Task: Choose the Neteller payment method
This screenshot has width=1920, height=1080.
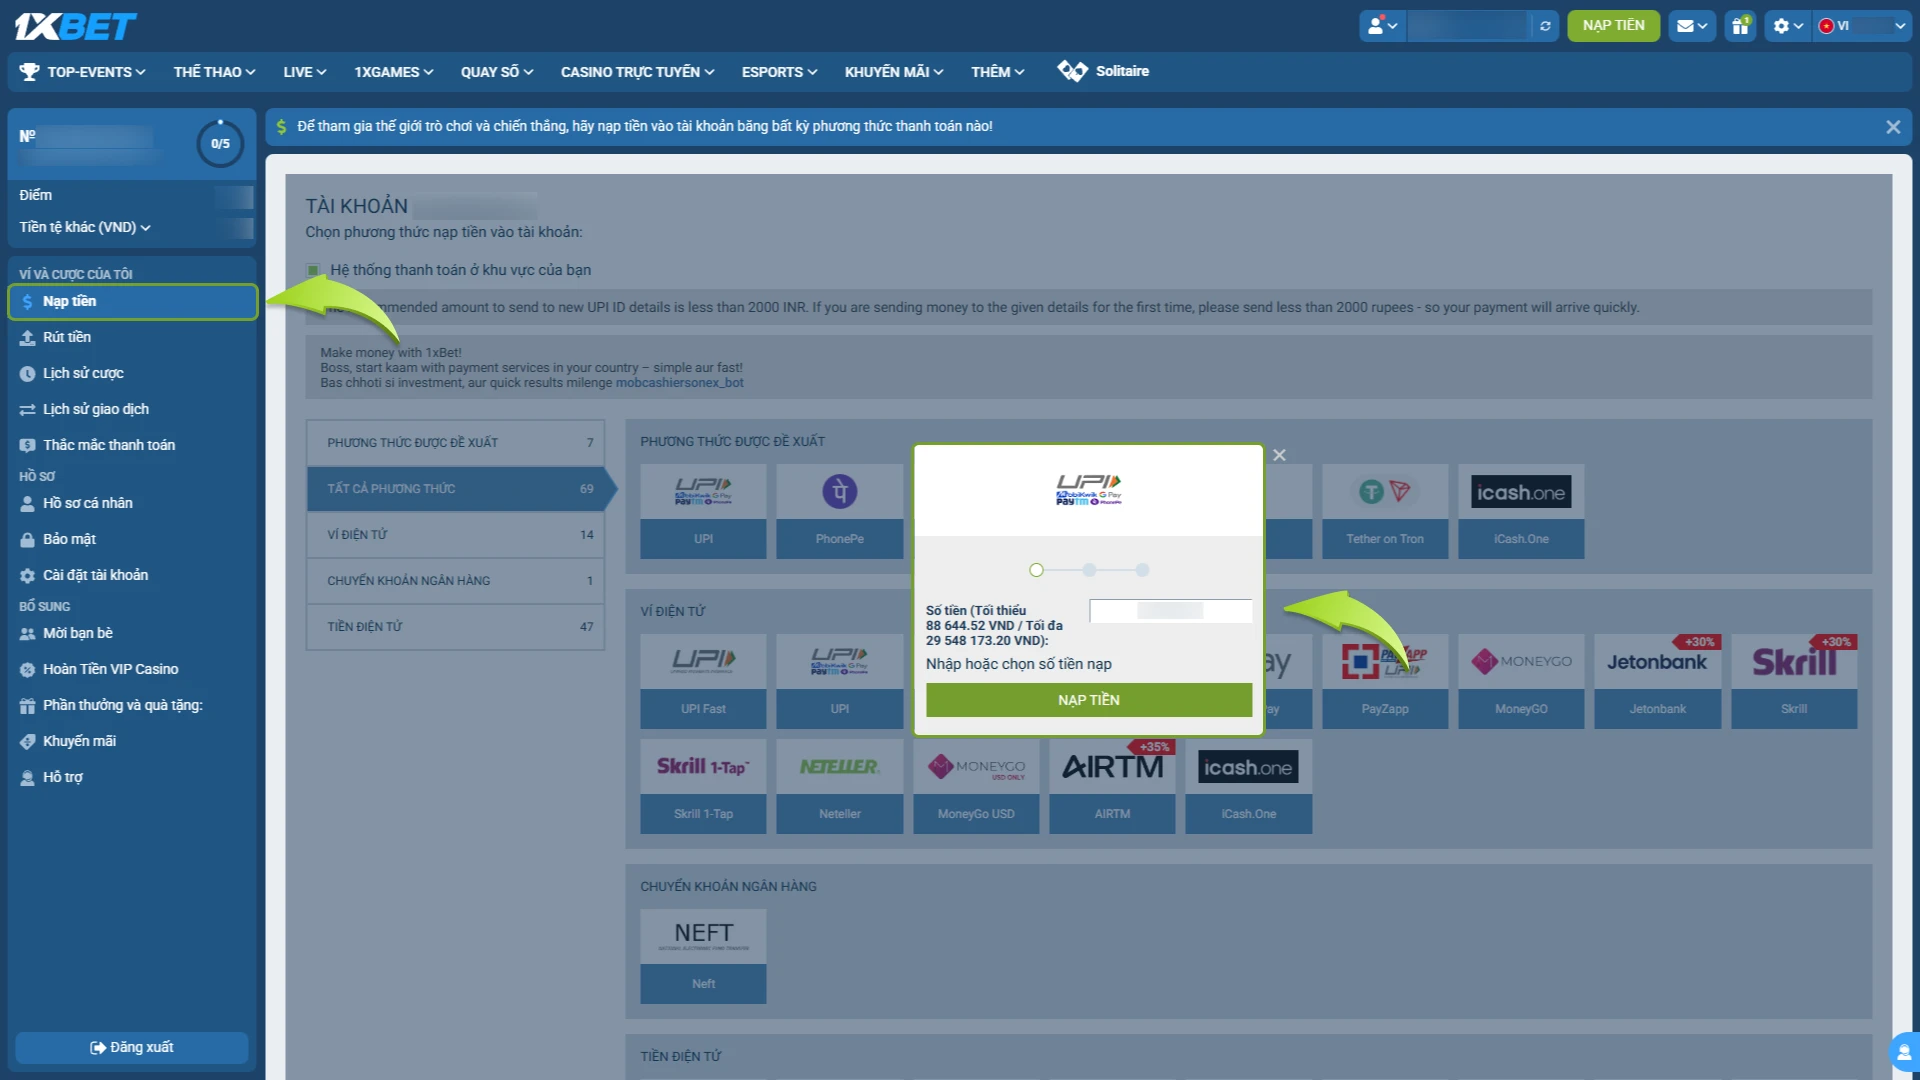Action: click(x=839, y=786)
